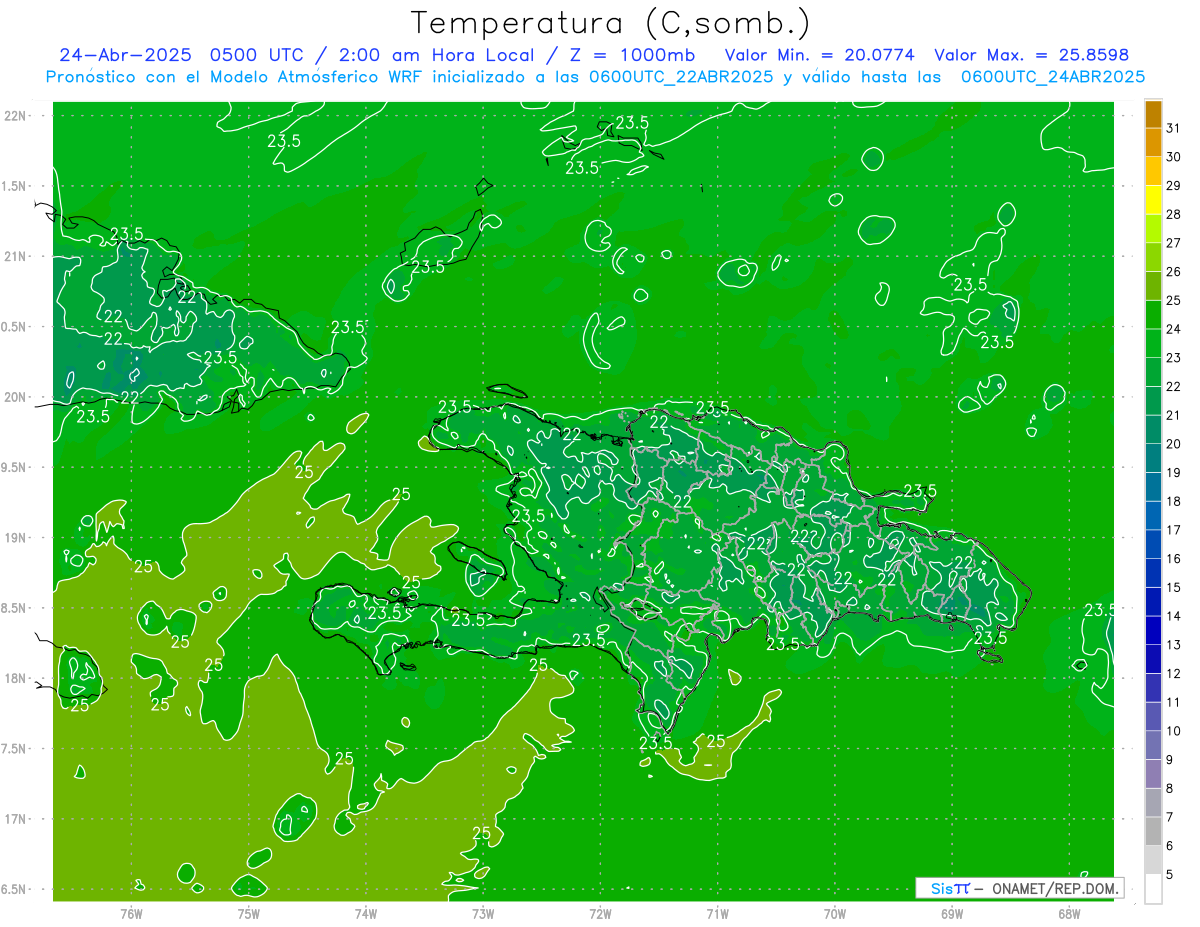
Task: Click the colorbar tick label '14'
Action: pos(1174,617)
